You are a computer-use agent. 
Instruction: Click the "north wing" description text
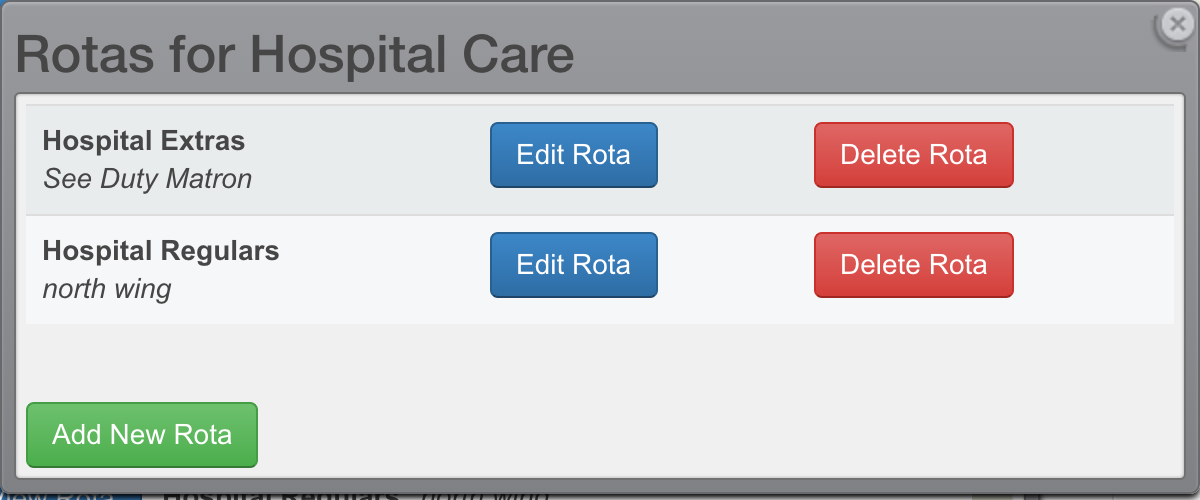pos(107,289)
